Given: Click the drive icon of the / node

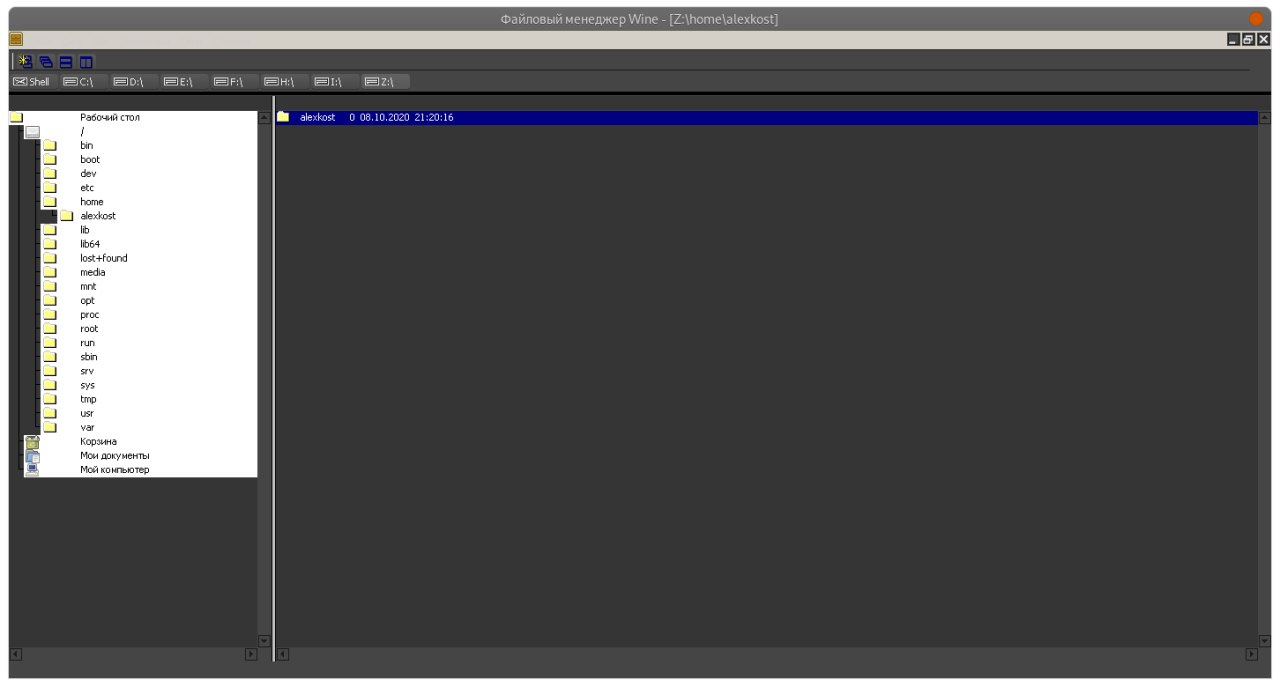Looking at the screenshot, I should pos(33,131).
